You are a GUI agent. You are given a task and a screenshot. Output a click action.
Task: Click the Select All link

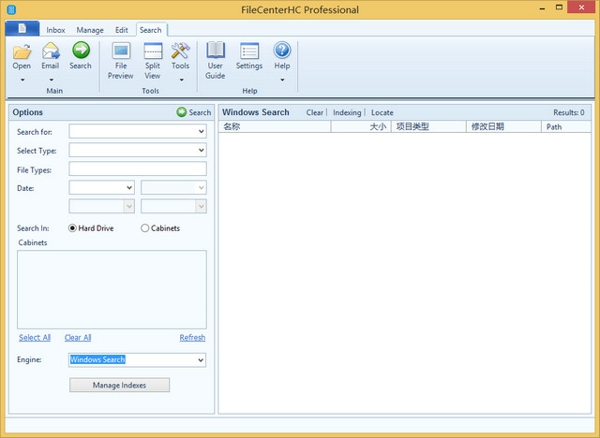coord(35,338)
